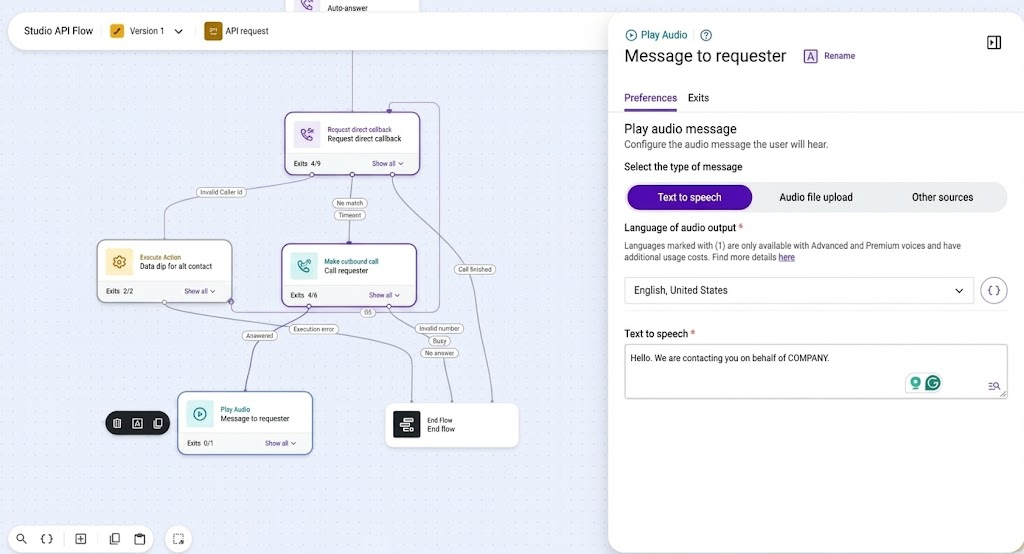The height and width of the screenshot is (554, 1024).
Task: Expand Show all on Request direct callback
Action: pos(388,163)
